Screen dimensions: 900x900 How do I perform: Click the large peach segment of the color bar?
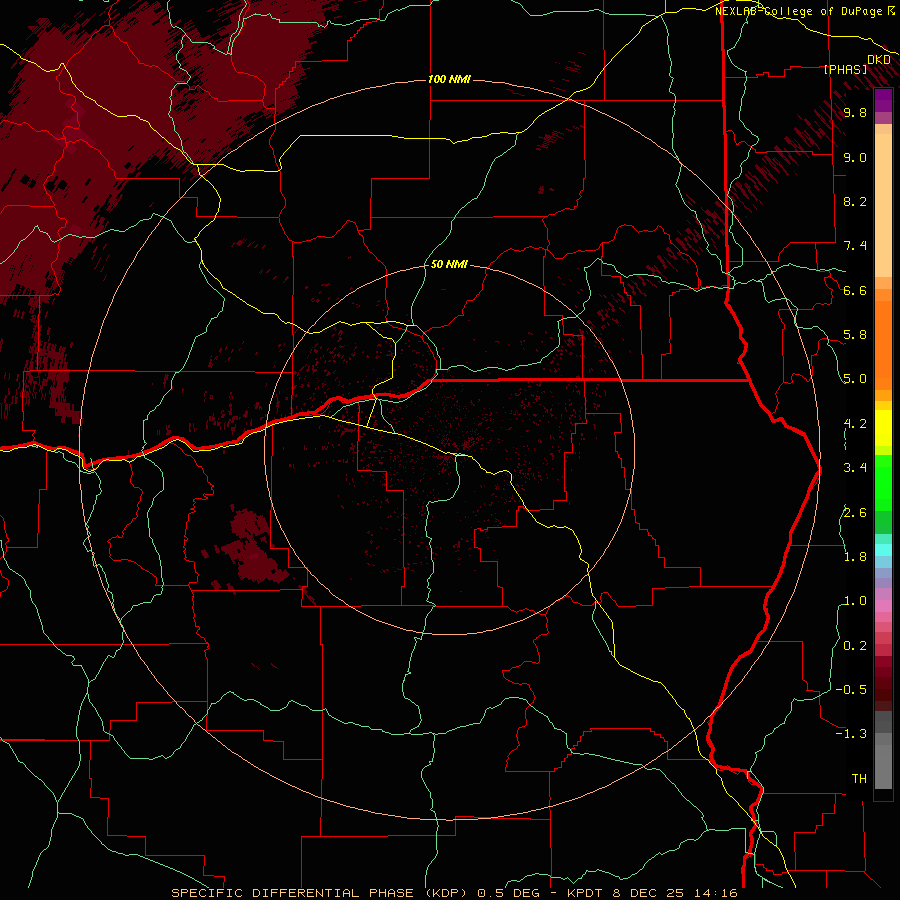883,206
